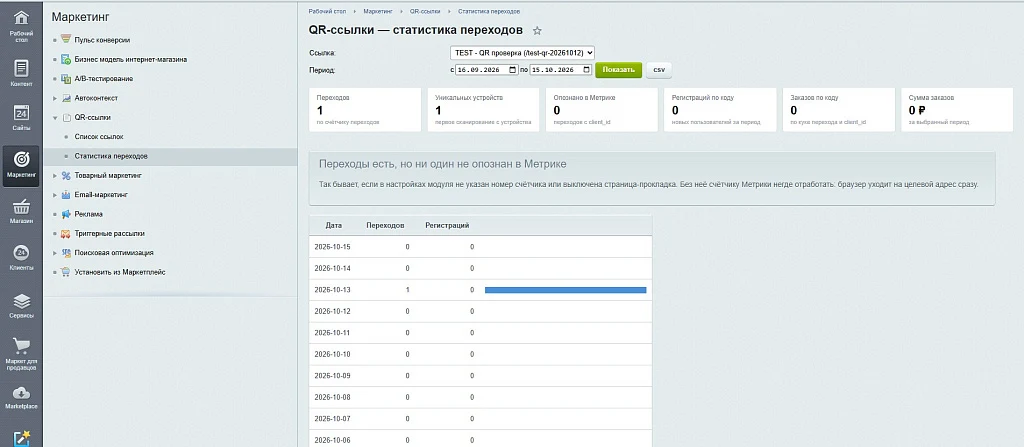Viewport: 1024px width, 447px height.
Task: Open end date calendar picker icon
Action: (586, 70)
